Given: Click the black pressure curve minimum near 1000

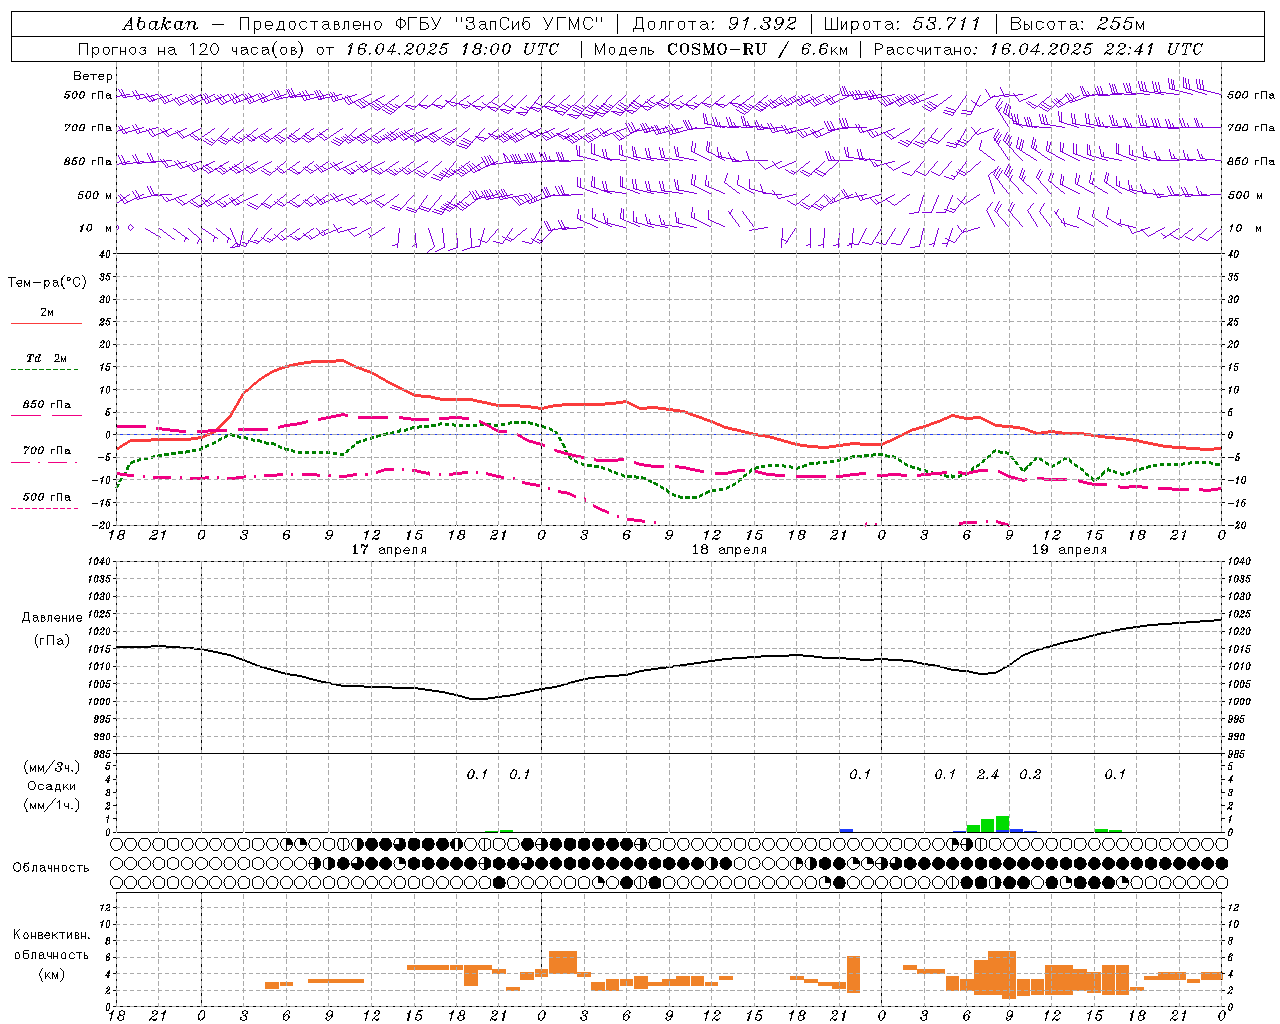Looking at the screenshot, I should tap(478, 698).
